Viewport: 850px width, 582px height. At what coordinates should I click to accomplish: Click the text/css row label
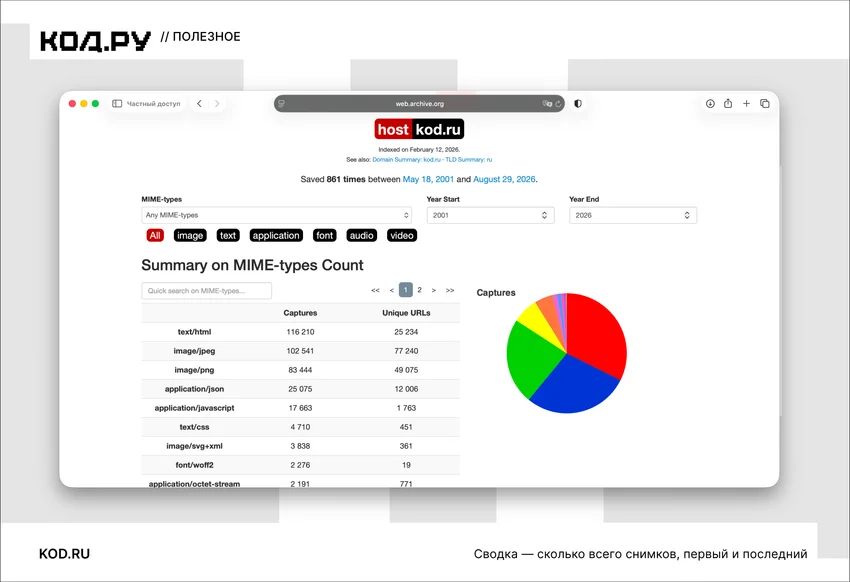pos(194,426)
